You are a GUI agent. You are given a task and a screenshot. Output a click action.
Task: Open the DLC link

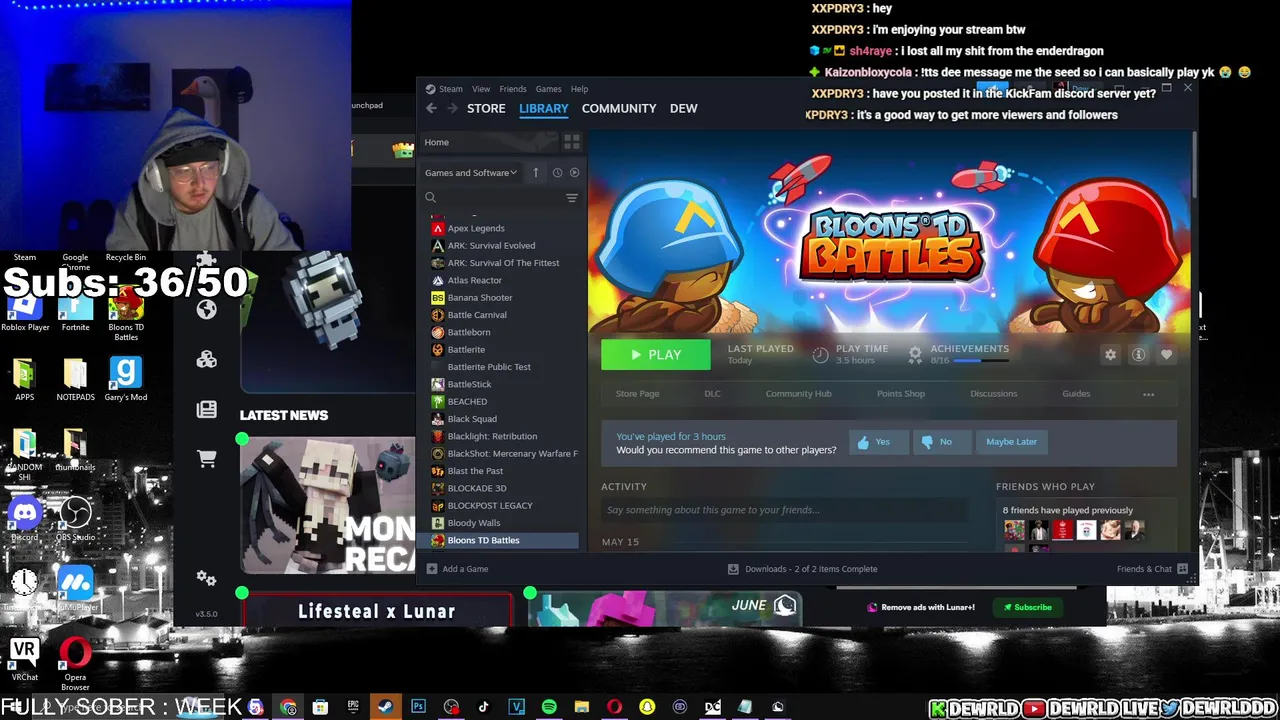(712, 394)
